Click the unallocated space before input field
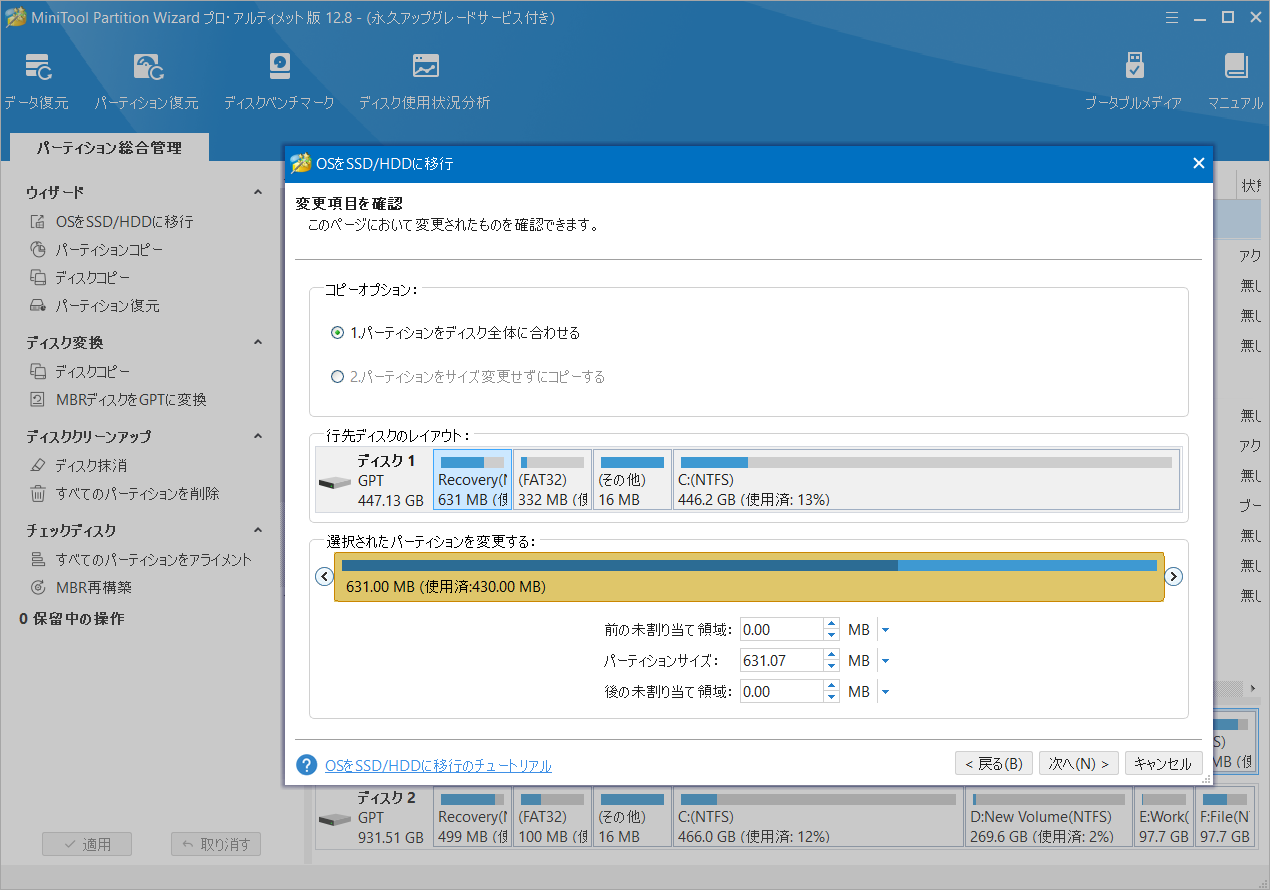Viewport: 1270px width, 890px height. coord(781,631)
